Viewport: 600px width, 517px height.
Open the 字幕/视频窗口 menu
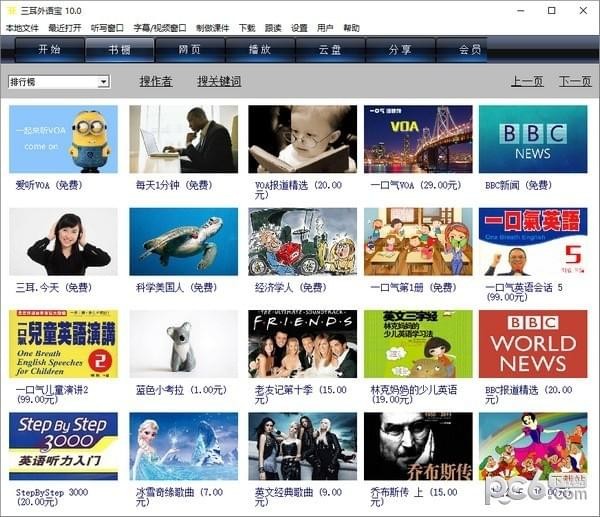pos(160,28)
